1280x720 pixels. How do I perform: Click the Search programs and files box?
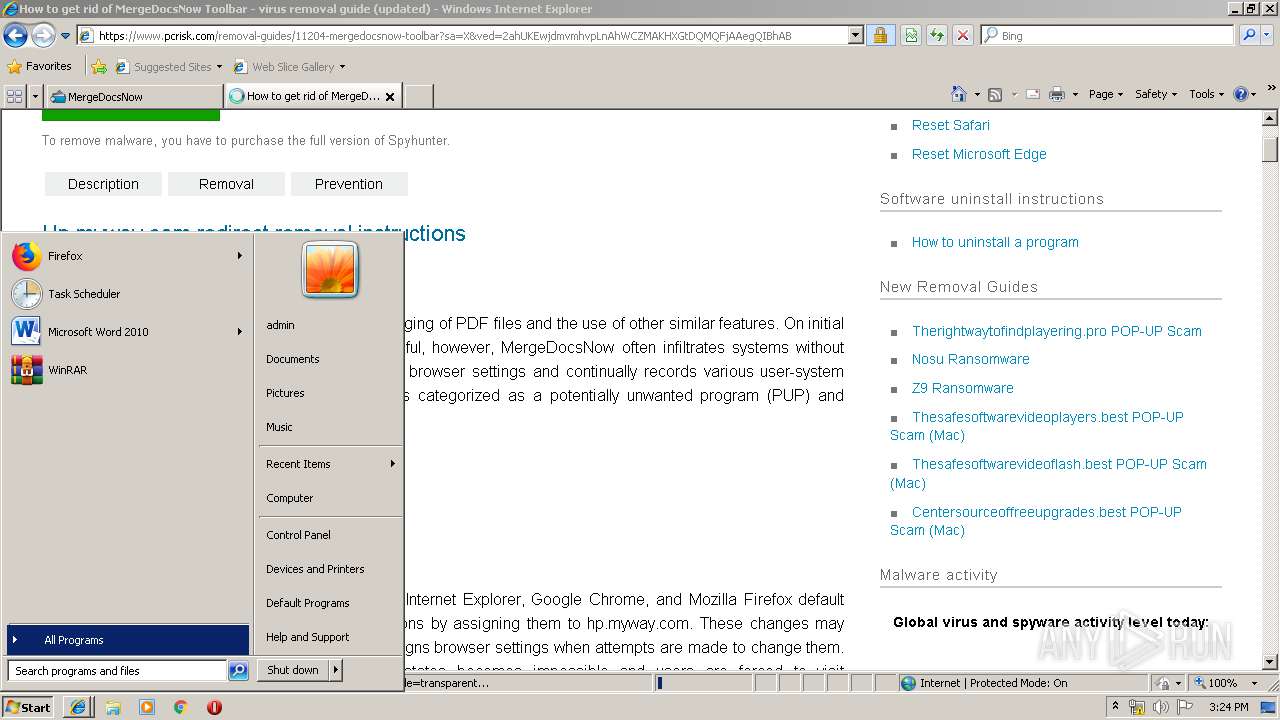coord(117,671)
